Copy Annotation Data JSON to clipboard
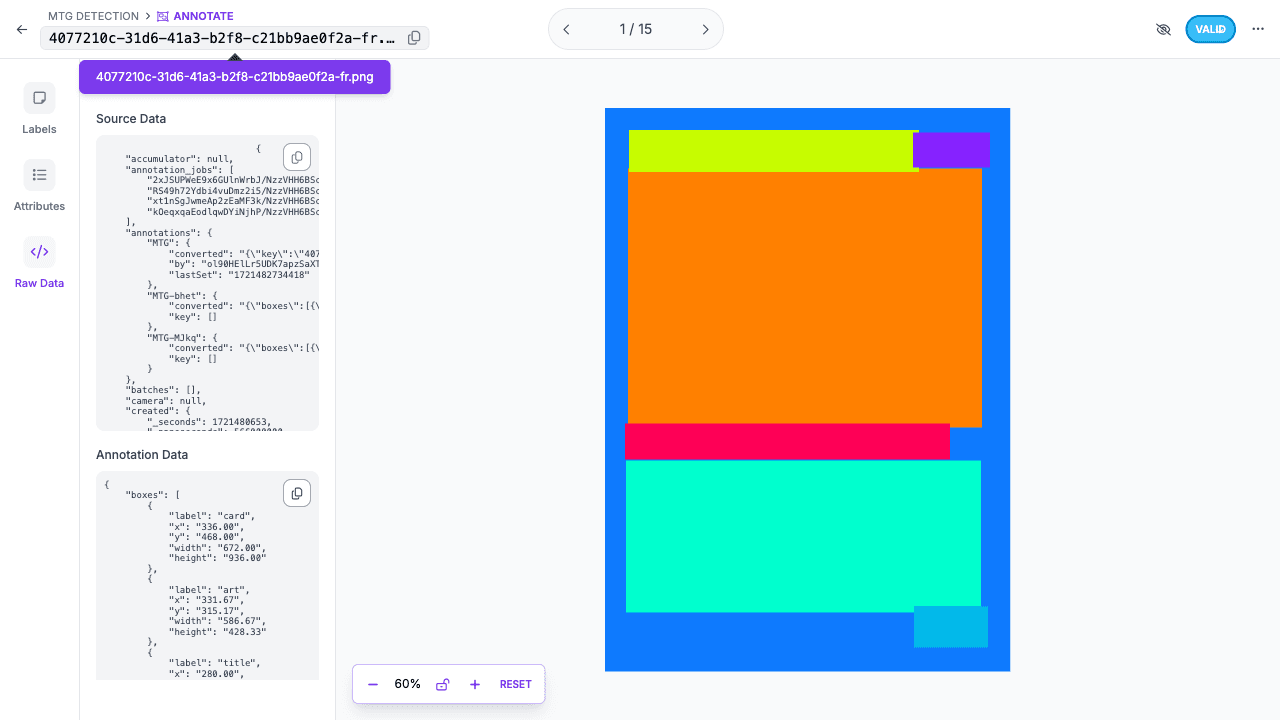 click(297, 493)
